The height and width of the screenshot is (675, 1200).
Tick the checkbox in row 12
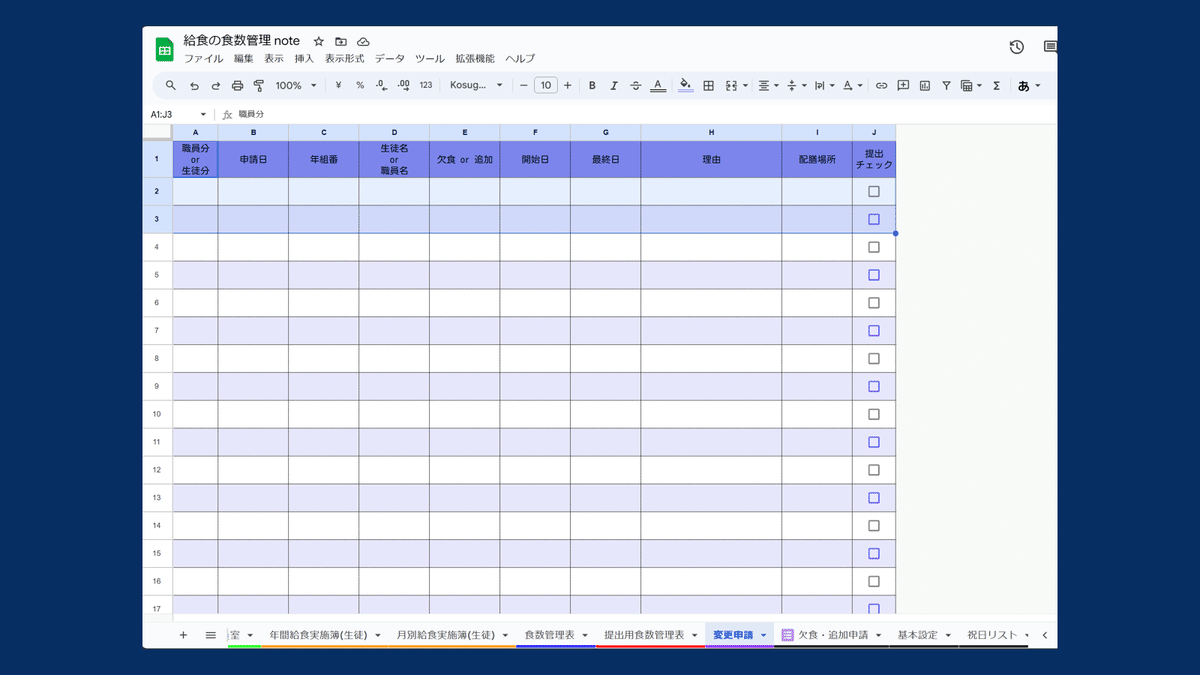tap(874, 470)
